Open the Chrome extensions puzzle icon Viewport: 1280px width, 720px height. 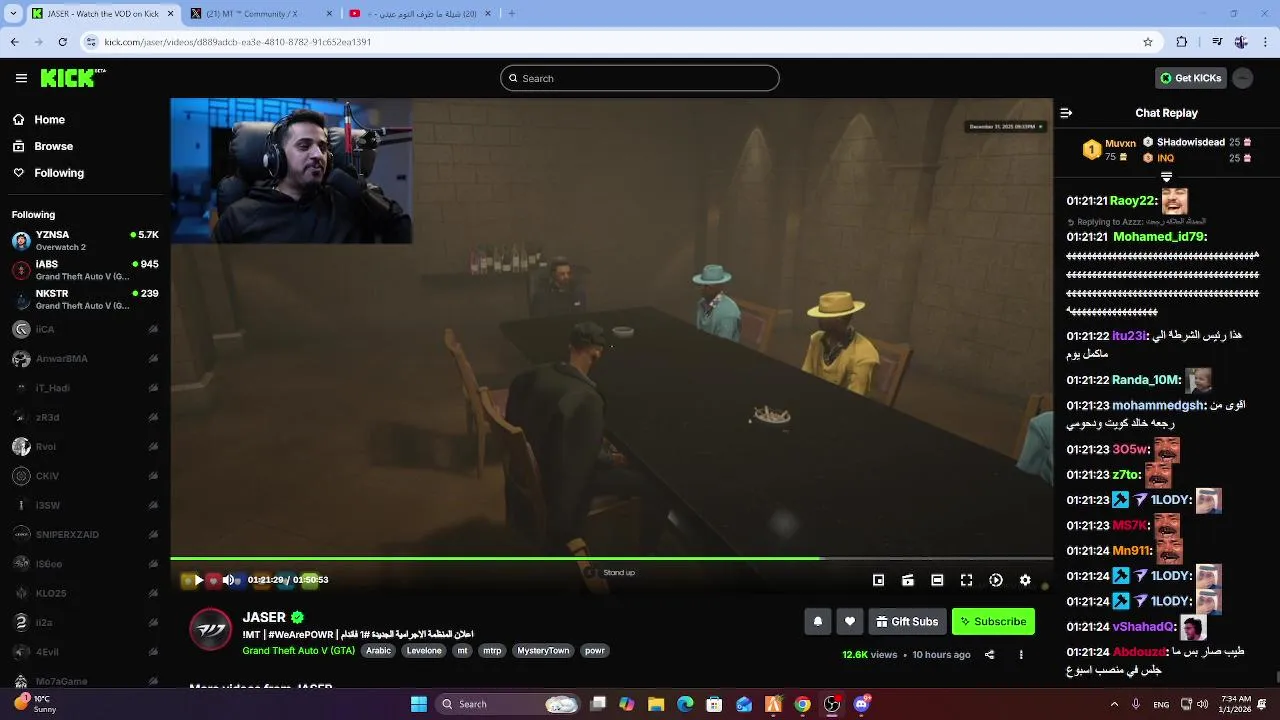(1182, 42)
